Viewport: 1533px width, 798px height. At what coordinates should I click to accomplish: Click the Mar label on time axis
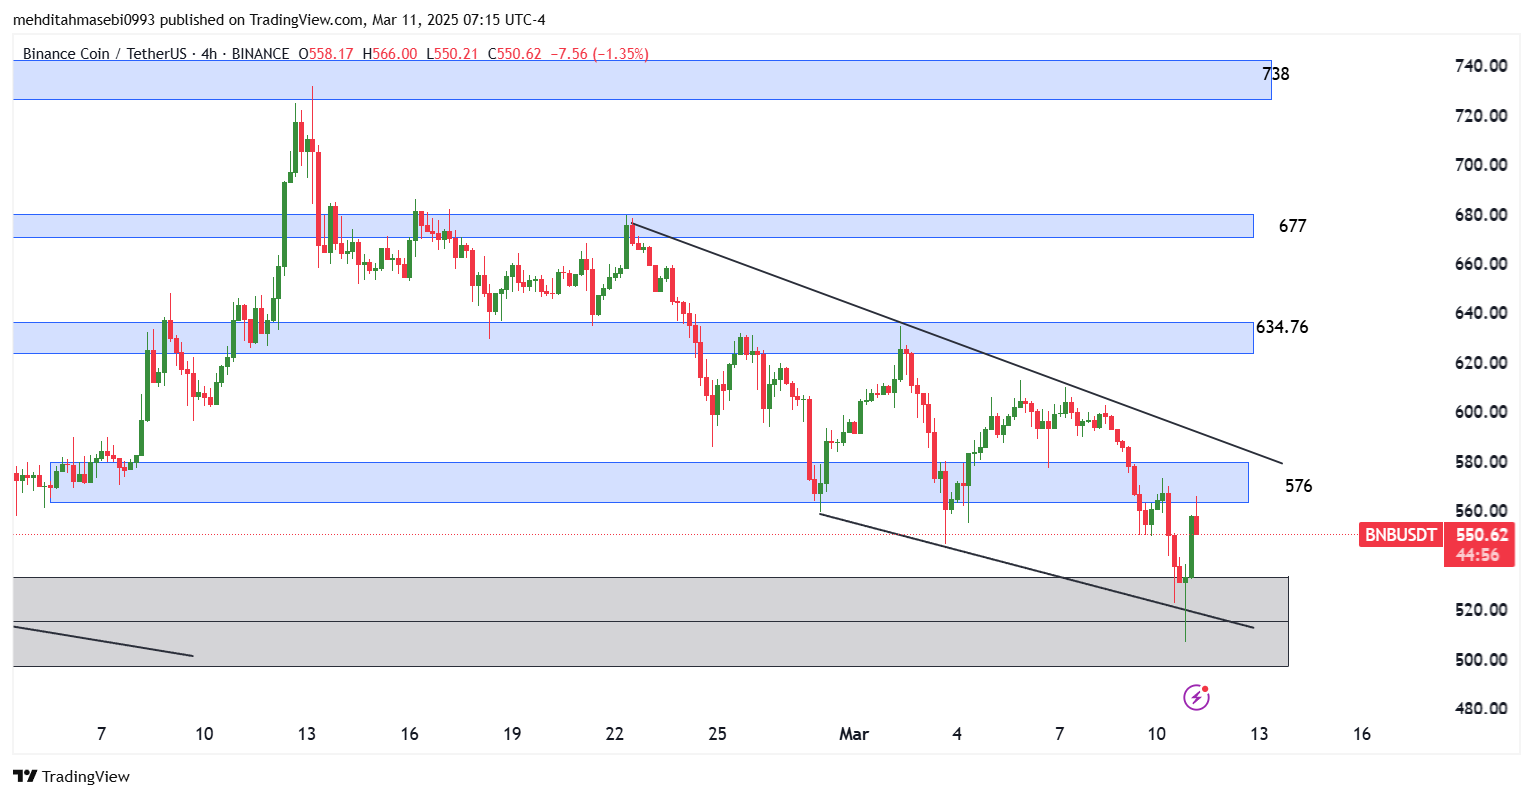pos(854,734)
